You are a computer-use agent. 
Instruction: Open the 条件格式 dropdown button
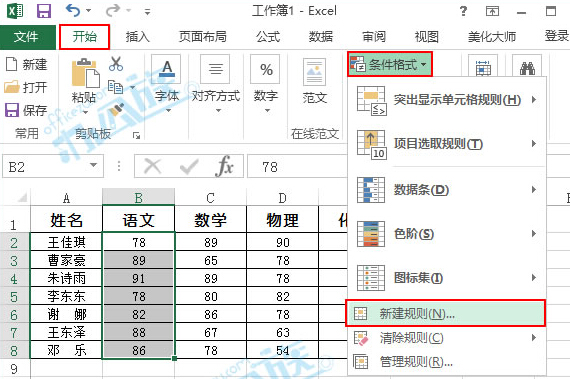pyautogui.click(x=390, y=64)
